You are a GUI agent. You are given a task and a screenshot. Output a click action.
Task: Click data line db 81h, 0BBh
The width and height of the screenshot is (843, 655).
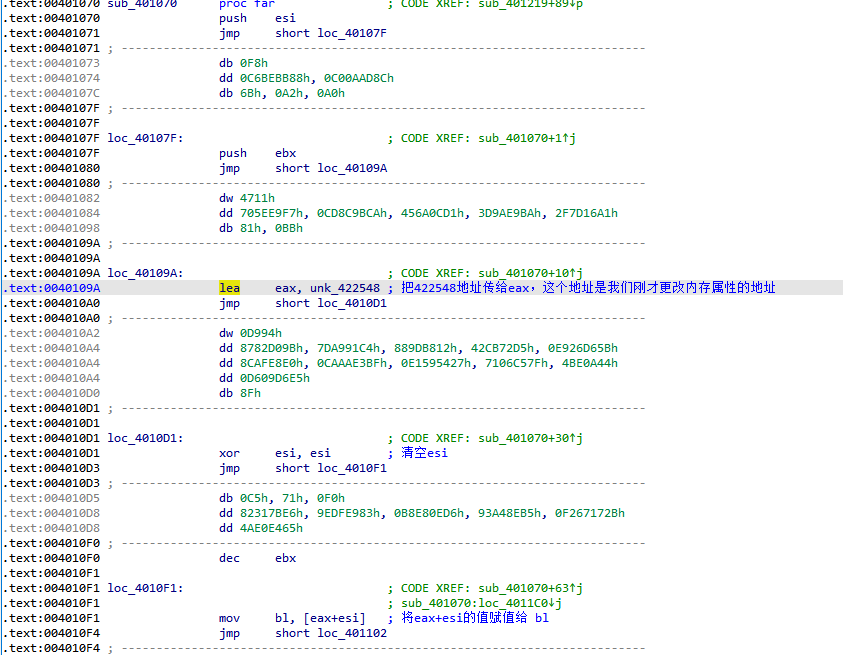(261, 229)
